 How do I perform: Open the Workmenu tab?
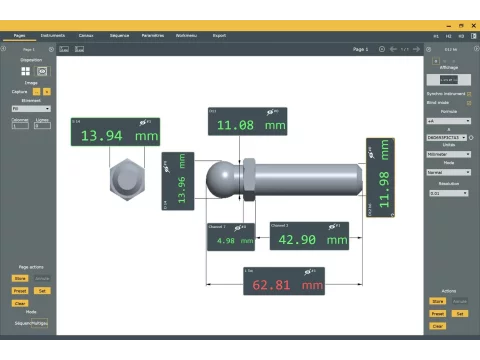(x=186, y=36)
